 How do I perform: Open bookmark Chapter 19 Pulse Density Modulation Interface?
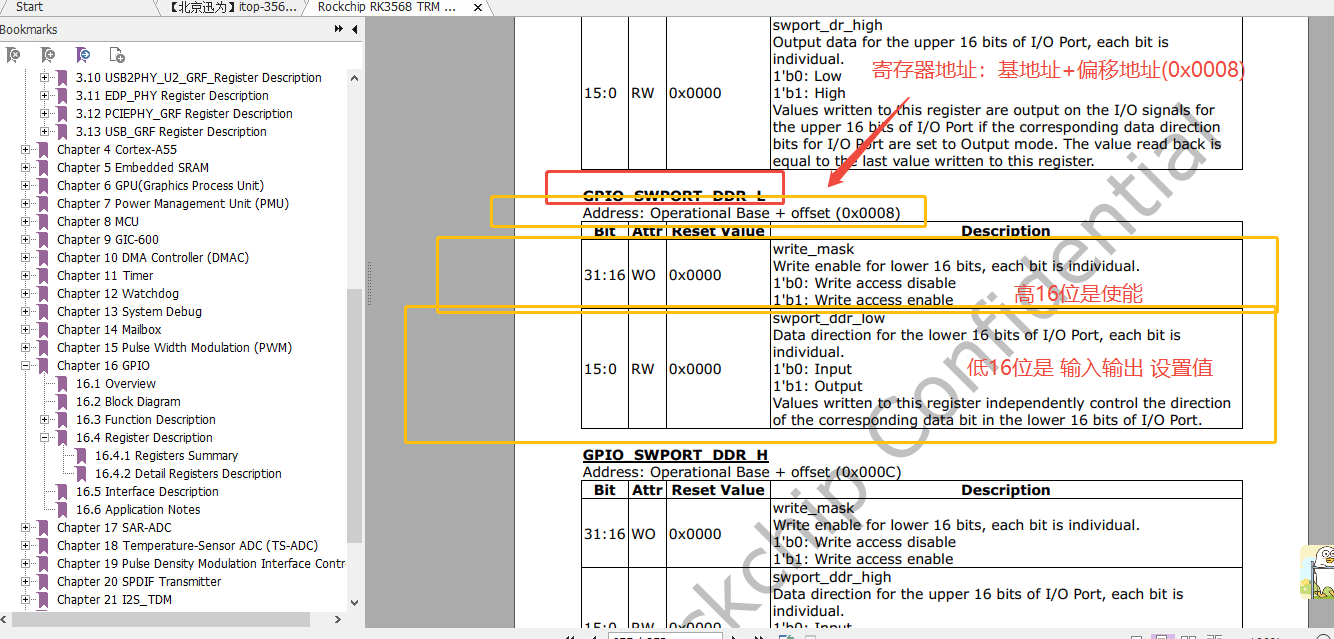point(201,564)
